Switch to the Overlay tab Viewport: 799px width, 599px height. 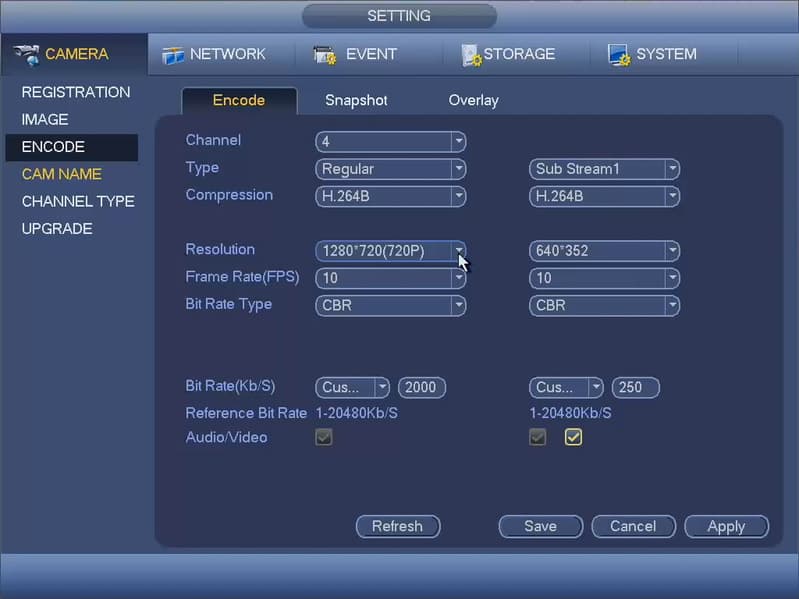point(473,100)
